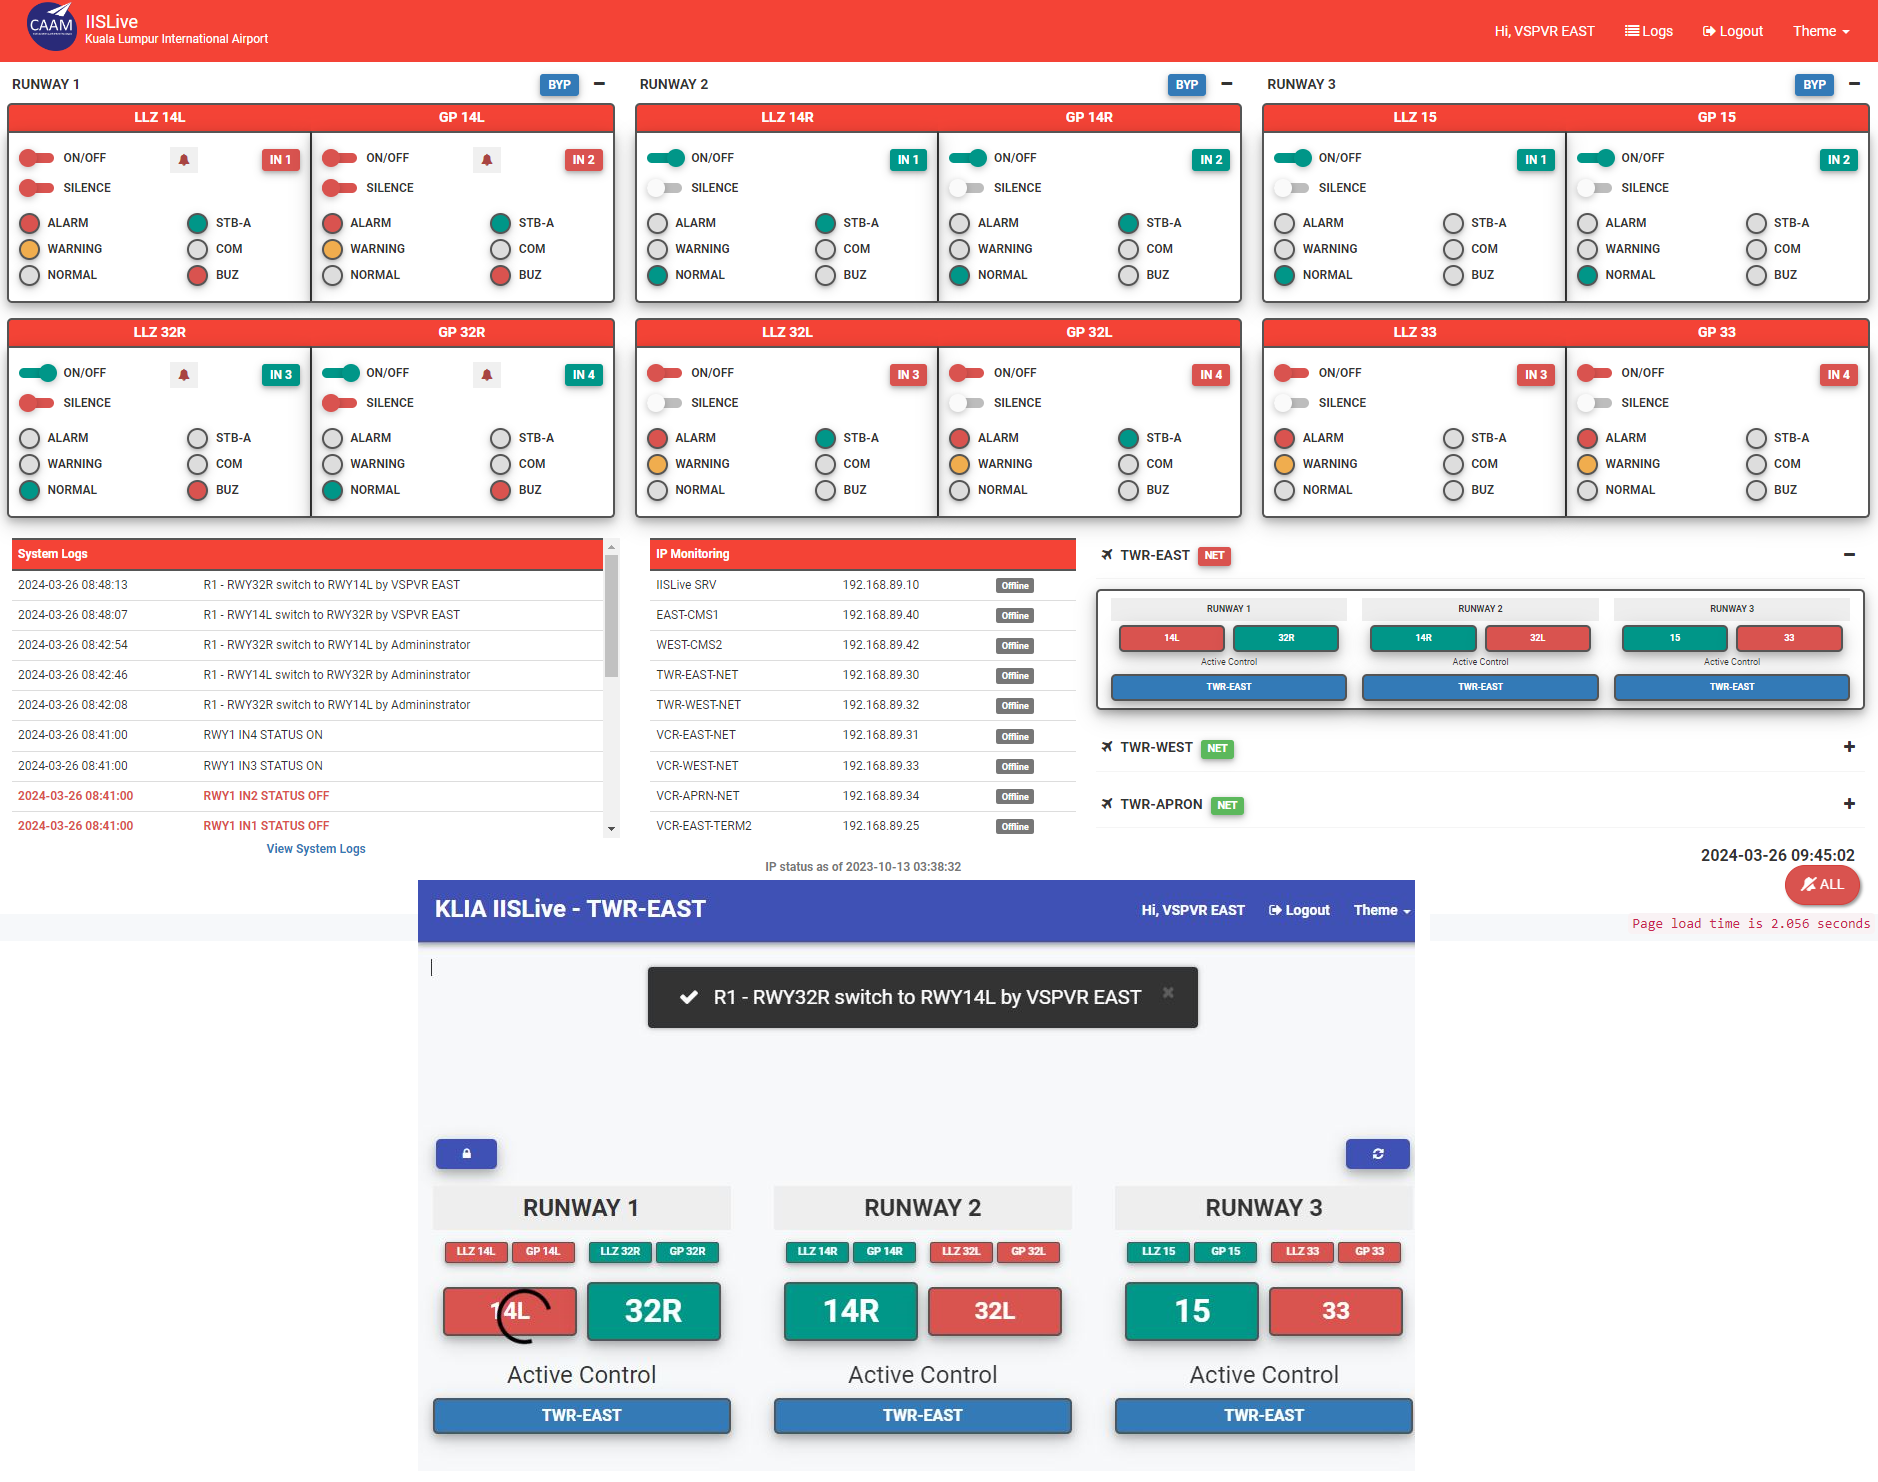The image size is (1878, 1482).
Task: Close the RWY32R switch notification
Action: [1168, 993]
